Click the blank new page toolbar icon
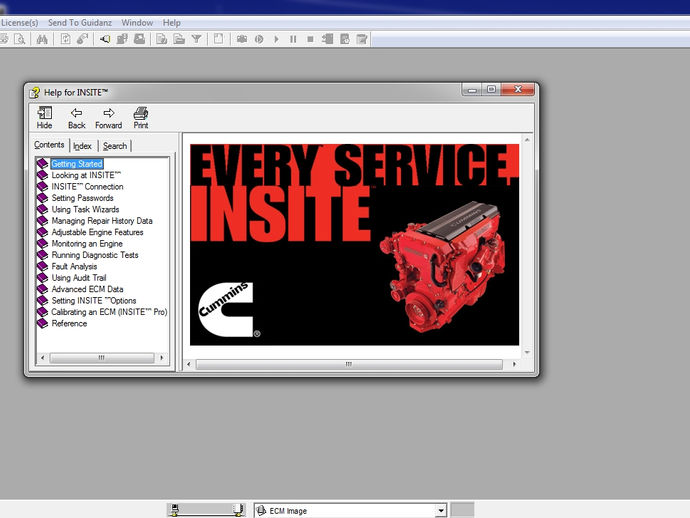This screenshot has width=690, height=518. (218, 39)
